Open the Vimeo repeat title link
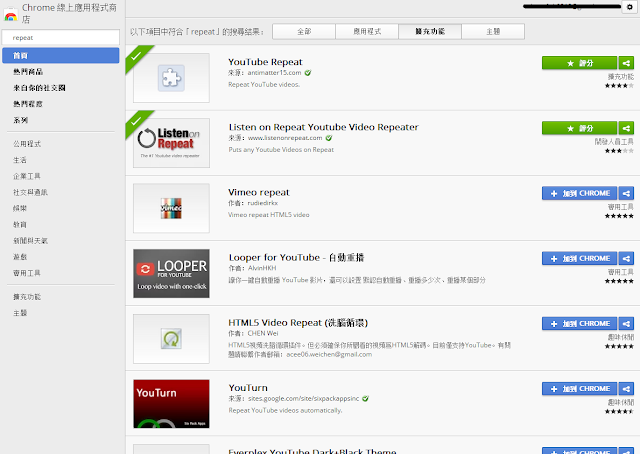The width and height of the screenshot is (640, 454). 259,192
